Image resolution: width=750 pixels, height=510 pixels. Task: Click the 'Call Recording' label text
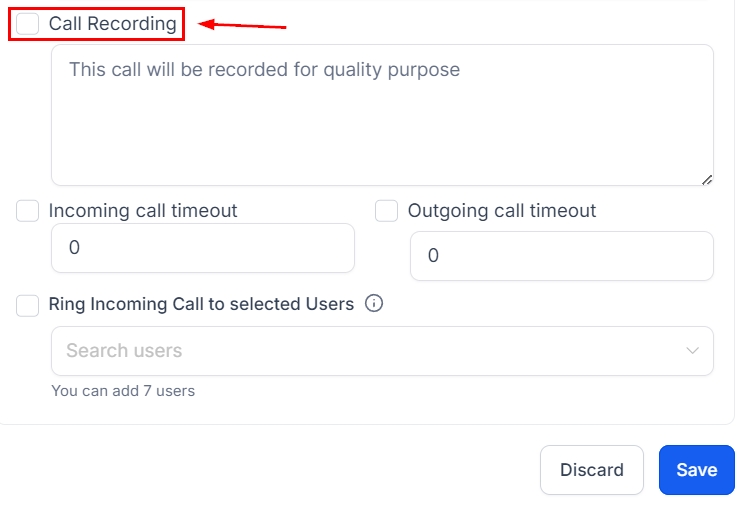coord(112,24)
